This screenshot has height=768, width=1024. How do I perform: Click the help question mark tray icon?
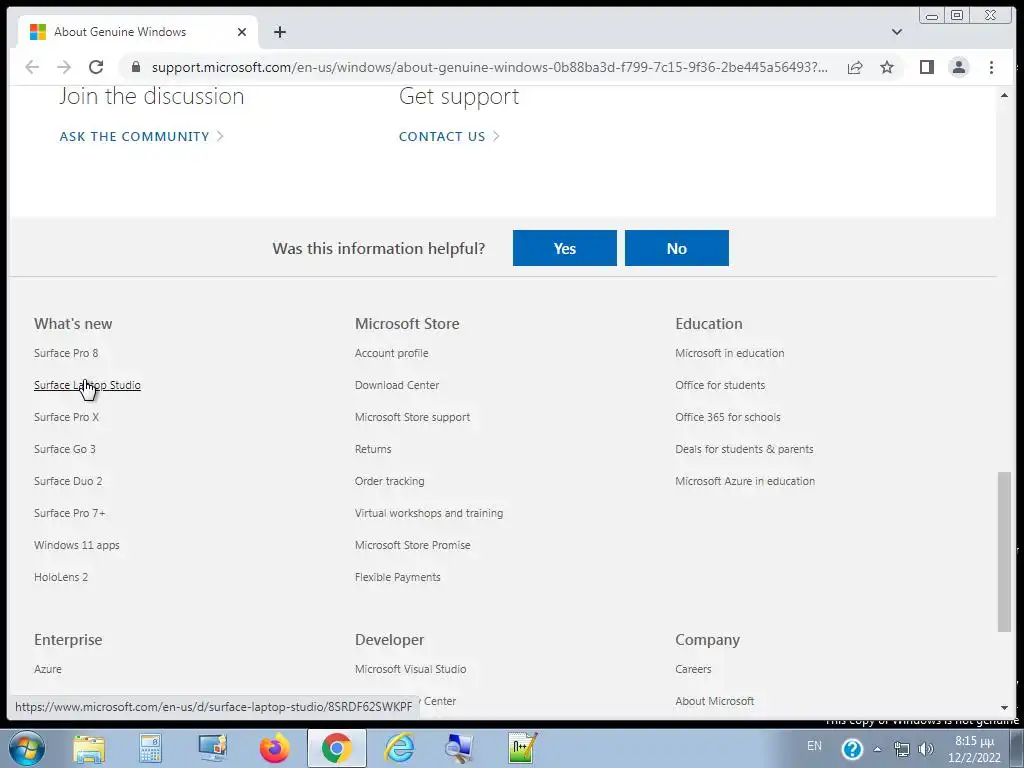click(852, 748)
